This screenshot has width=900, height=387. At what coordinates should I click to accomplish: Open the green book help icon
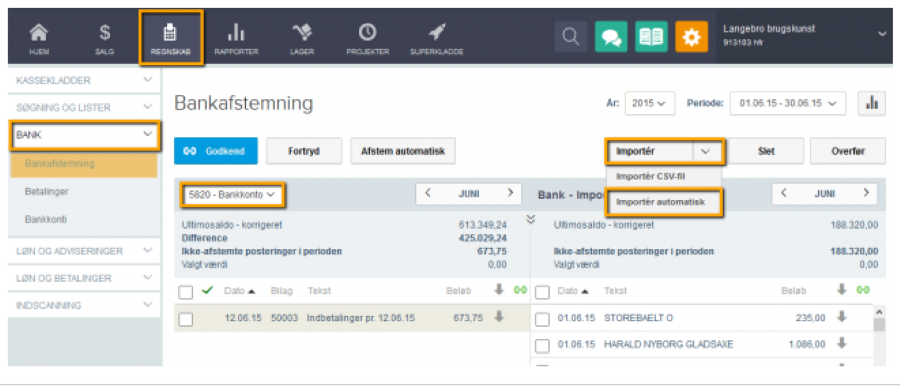pos(651,37)
